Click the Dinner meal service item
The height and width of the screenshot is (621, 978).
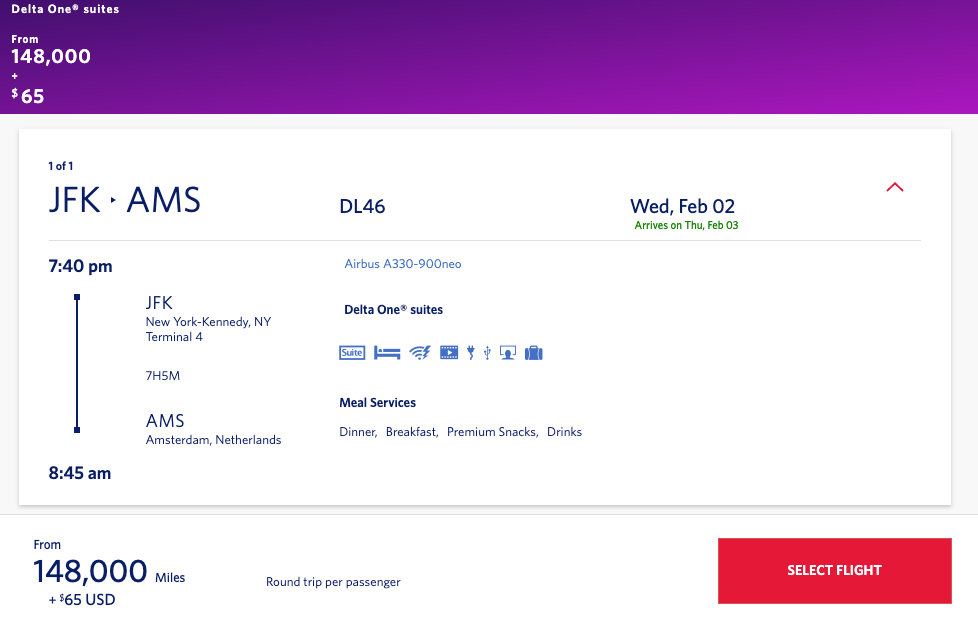[358, 432]
